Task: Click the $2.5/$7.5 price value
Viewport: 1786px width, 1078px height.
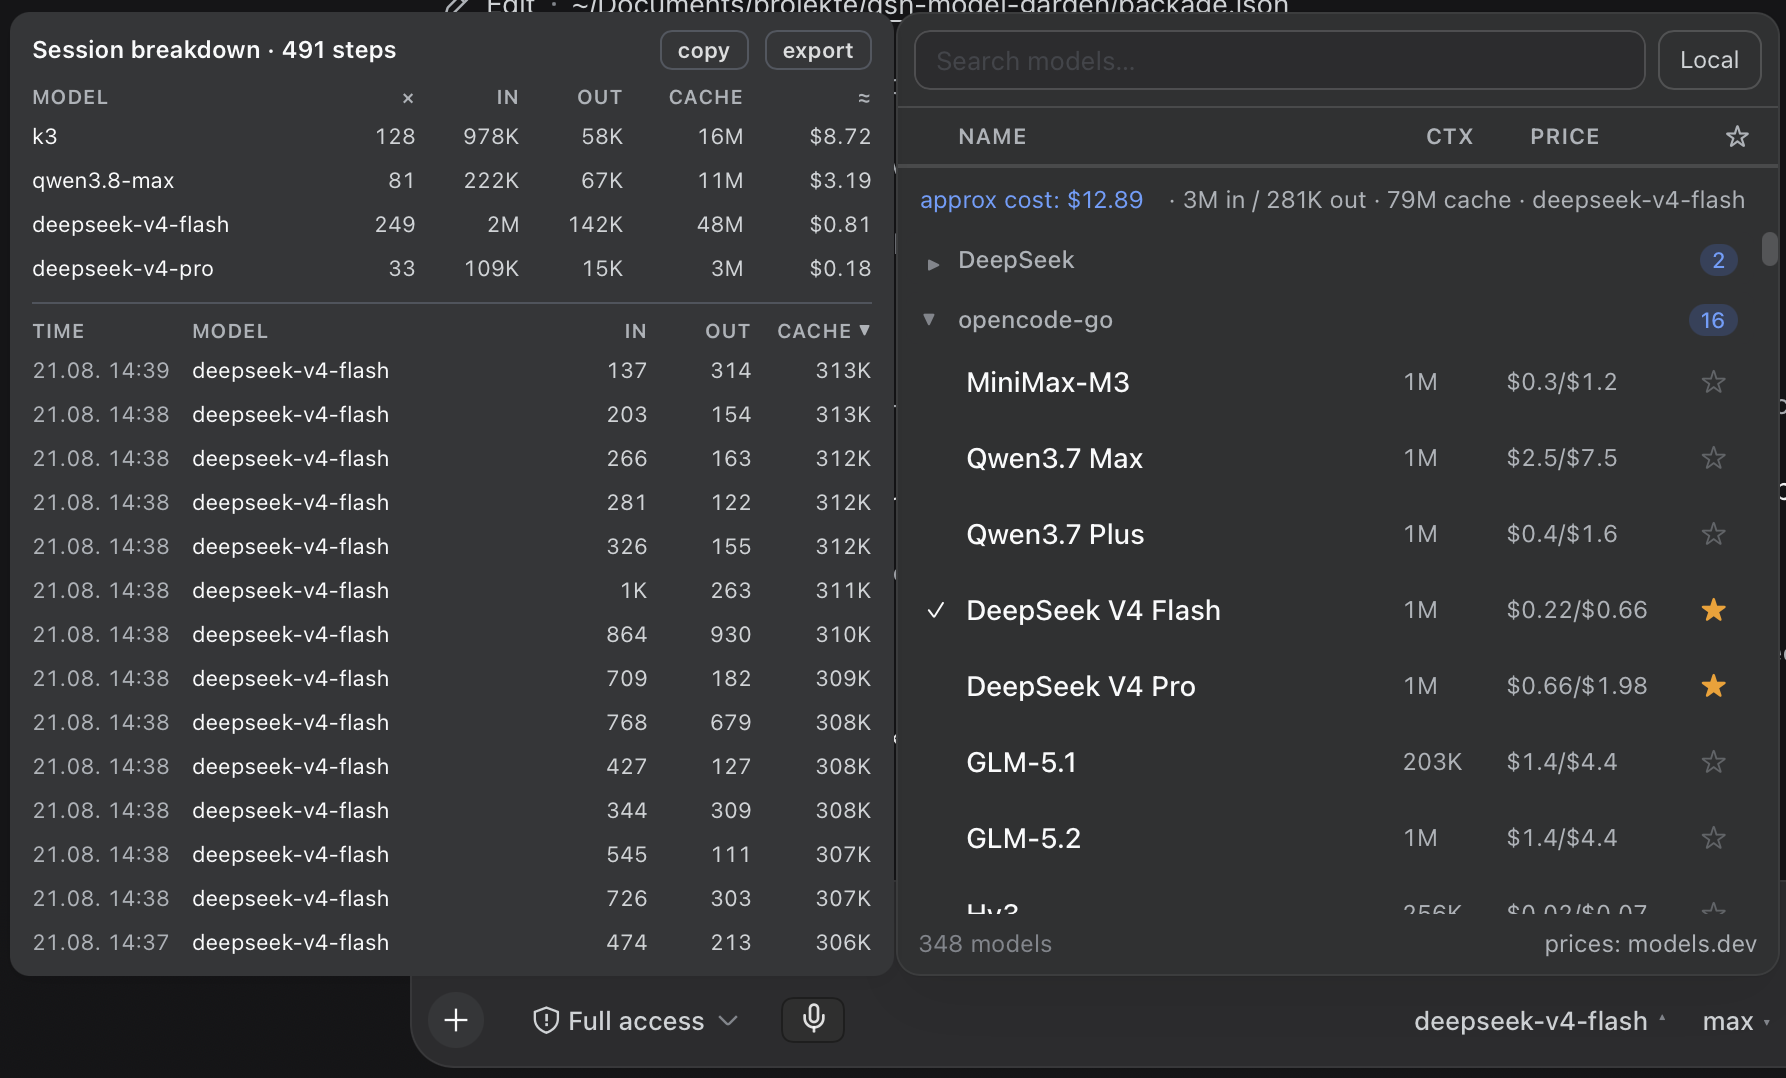Action: (1561, 458)
